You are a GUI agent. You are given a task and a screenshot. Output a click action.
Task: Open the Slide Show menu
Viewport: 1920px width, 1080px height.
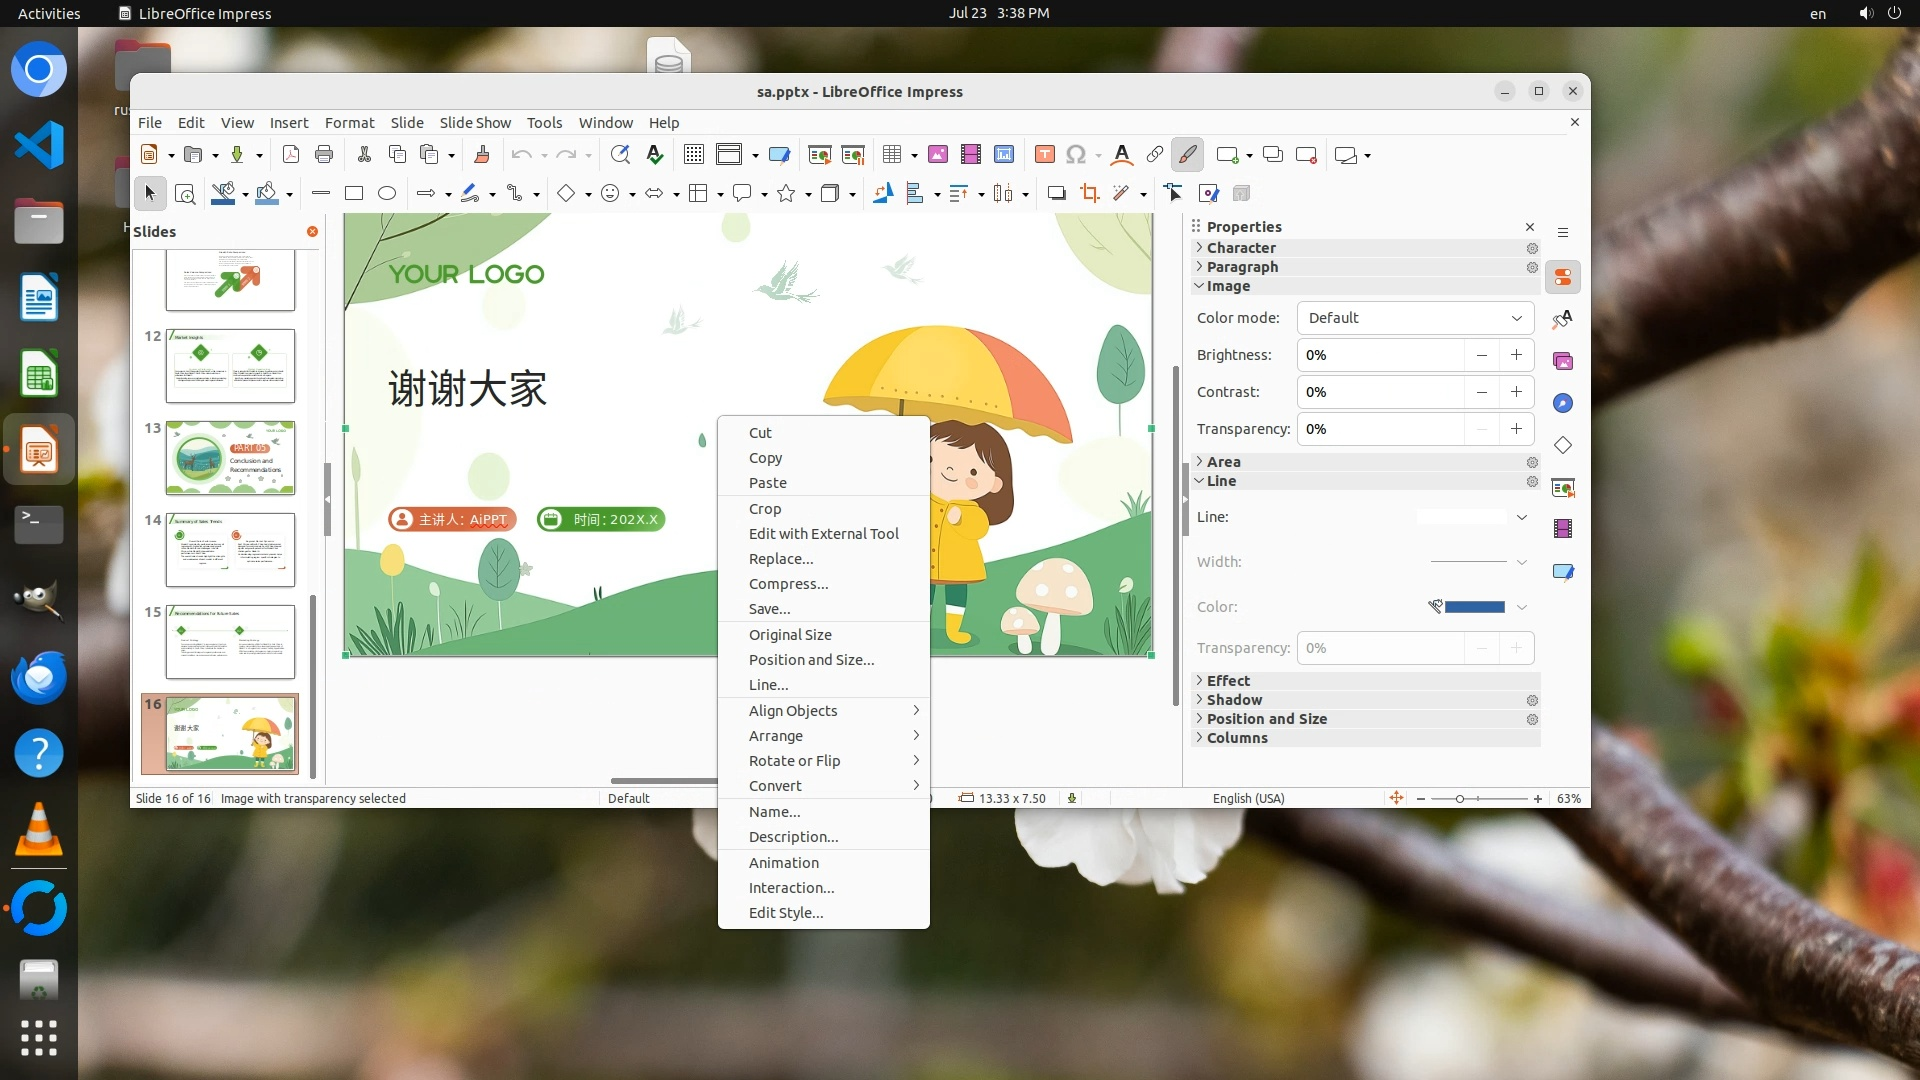[x=475, y=122]
